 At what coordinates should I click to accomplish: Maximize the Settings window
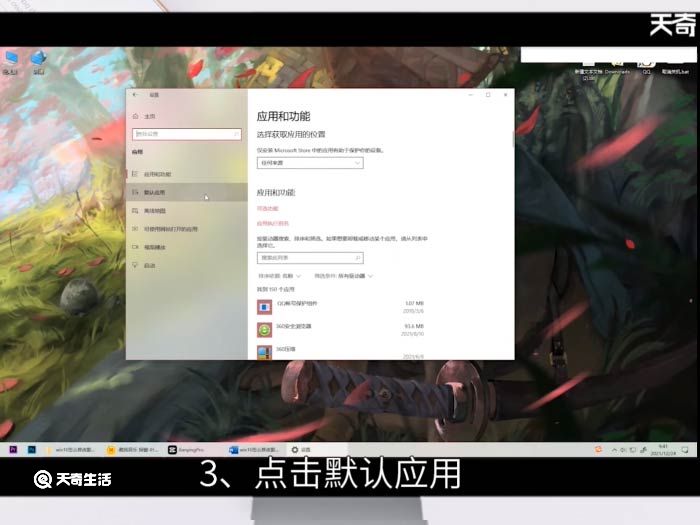(x=488, y=95)
